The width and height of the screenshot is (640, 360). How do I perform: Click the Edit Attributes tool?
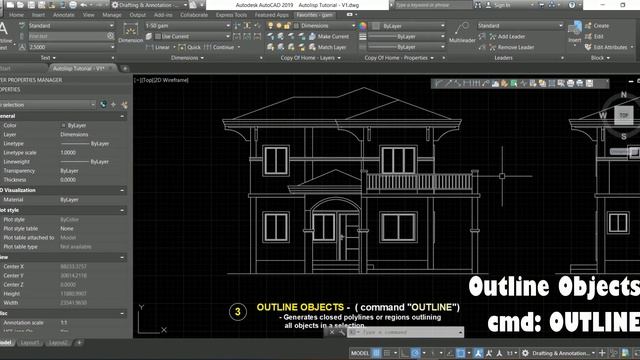pyautogui.click(x=606, y=47)
